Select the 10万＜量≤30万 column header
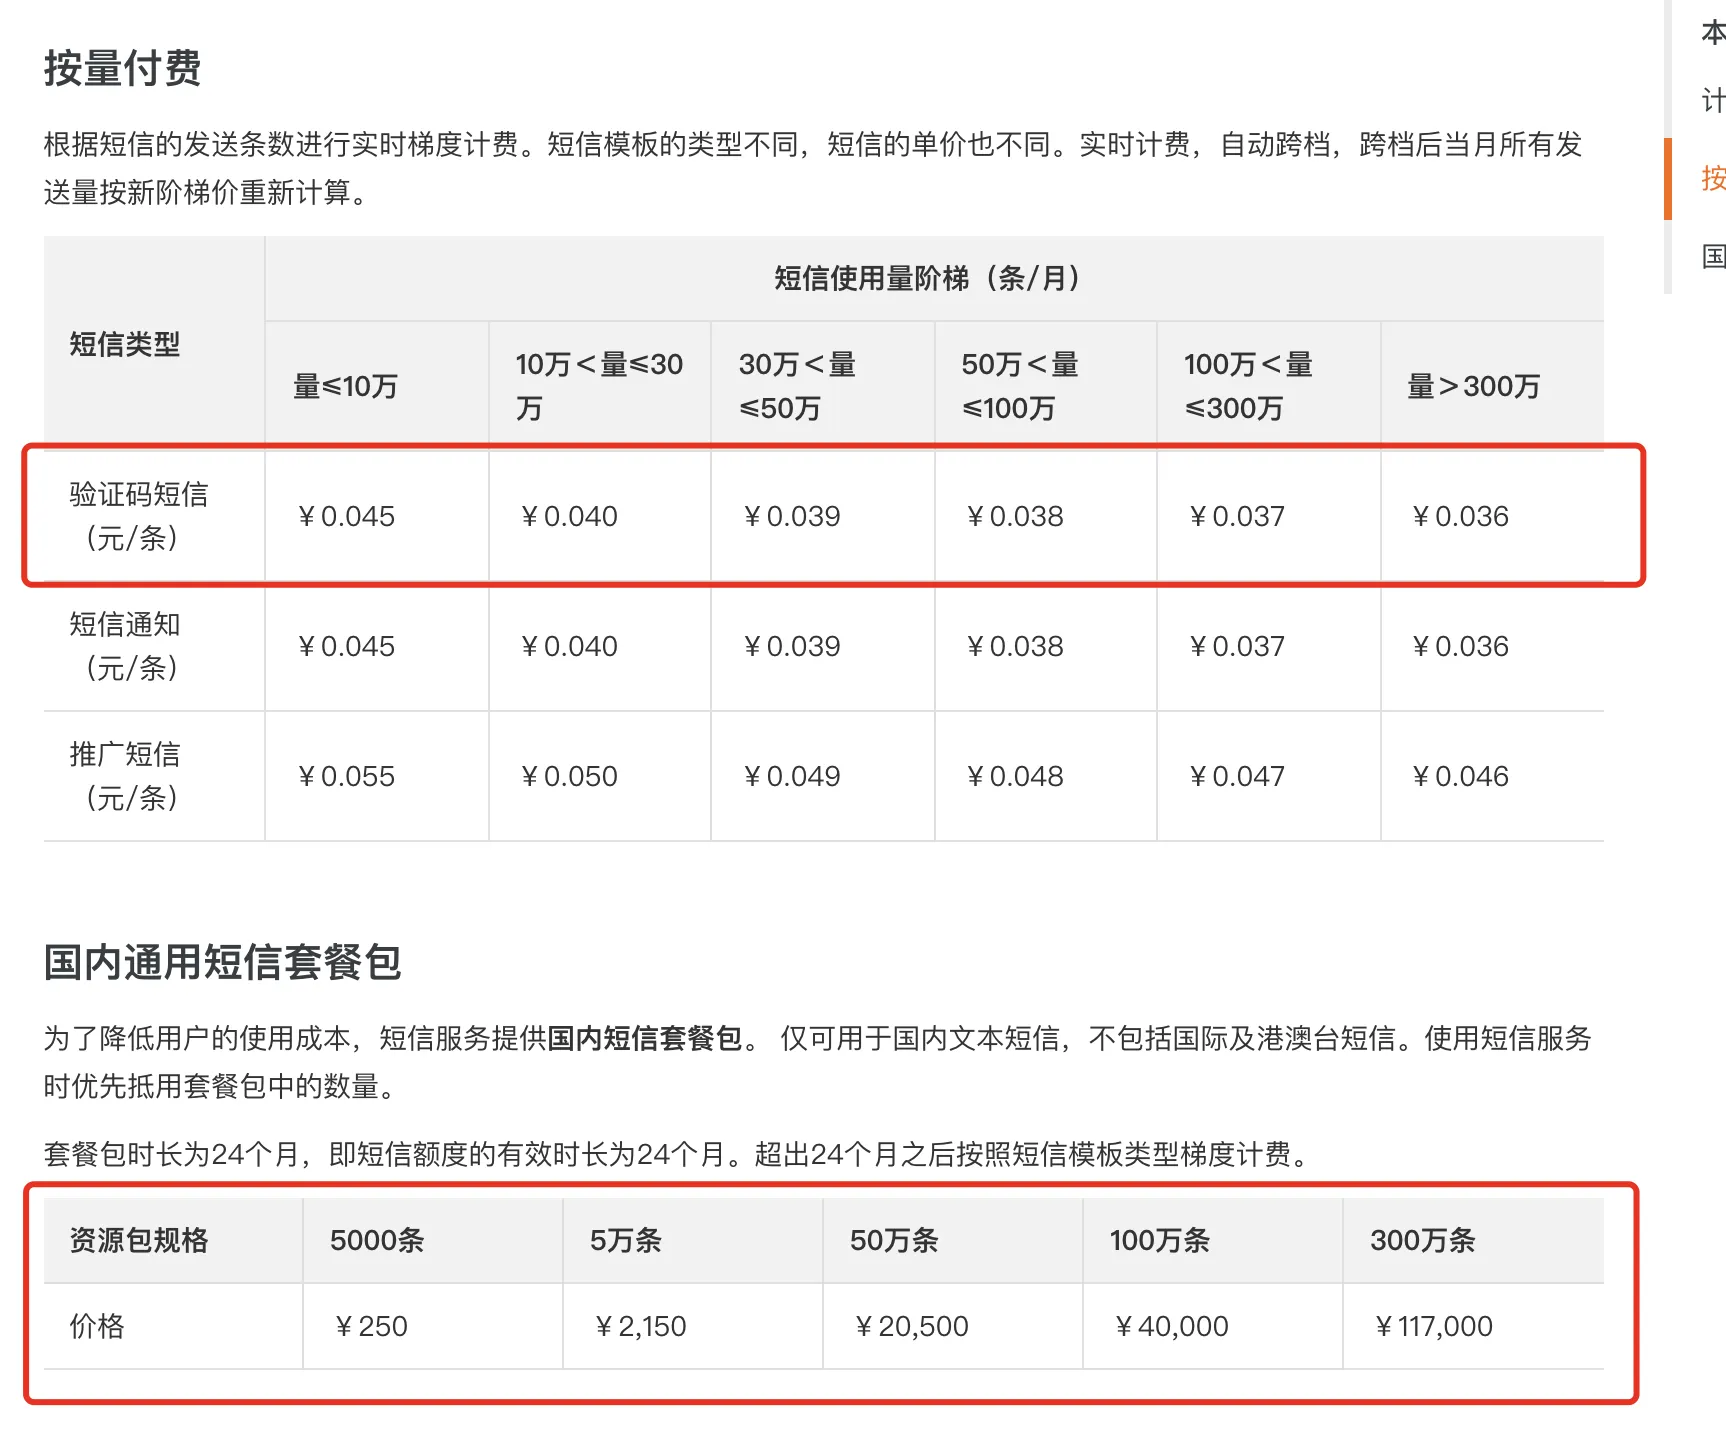 (x=599, y=386)
